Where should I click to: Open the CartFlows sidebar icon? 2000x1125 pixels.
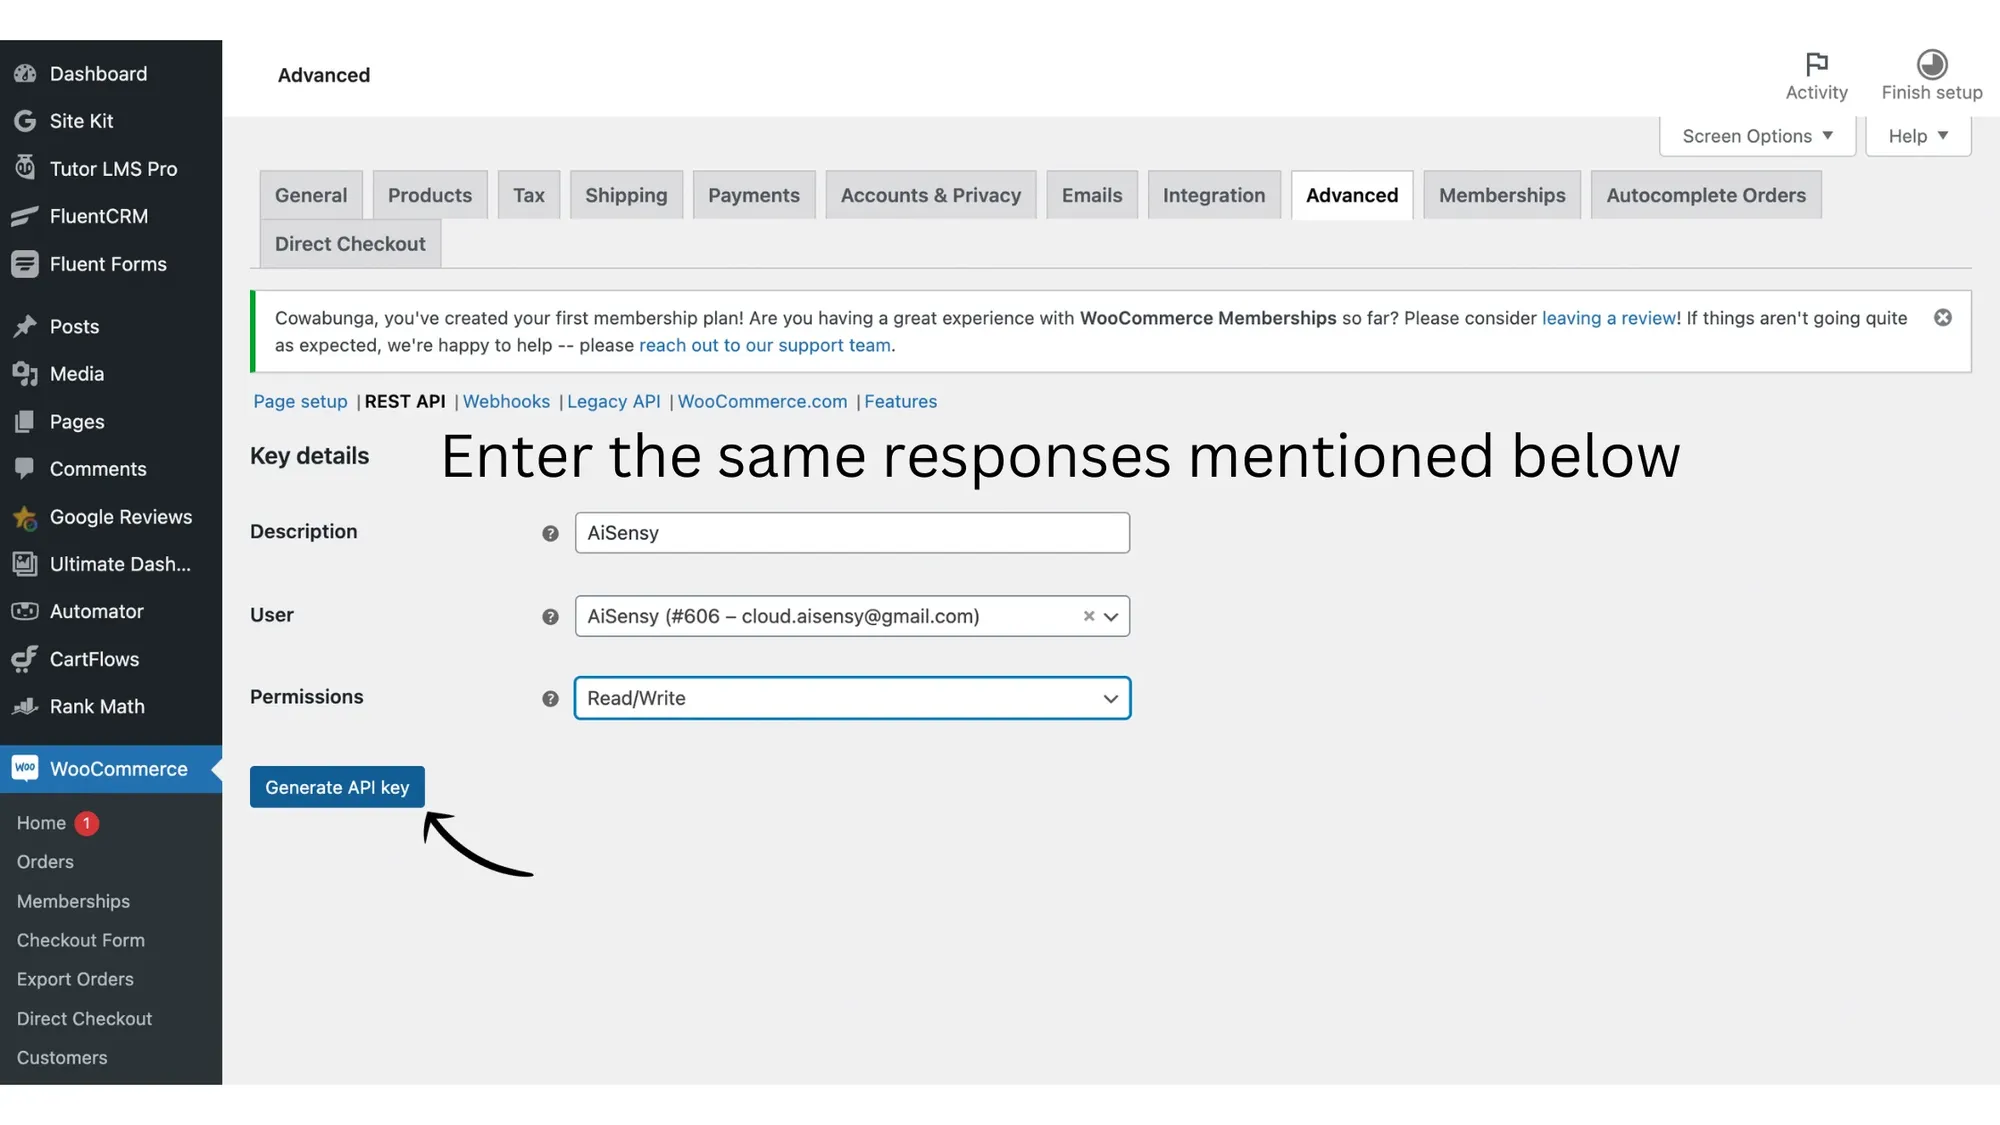(x=25, y=659)
